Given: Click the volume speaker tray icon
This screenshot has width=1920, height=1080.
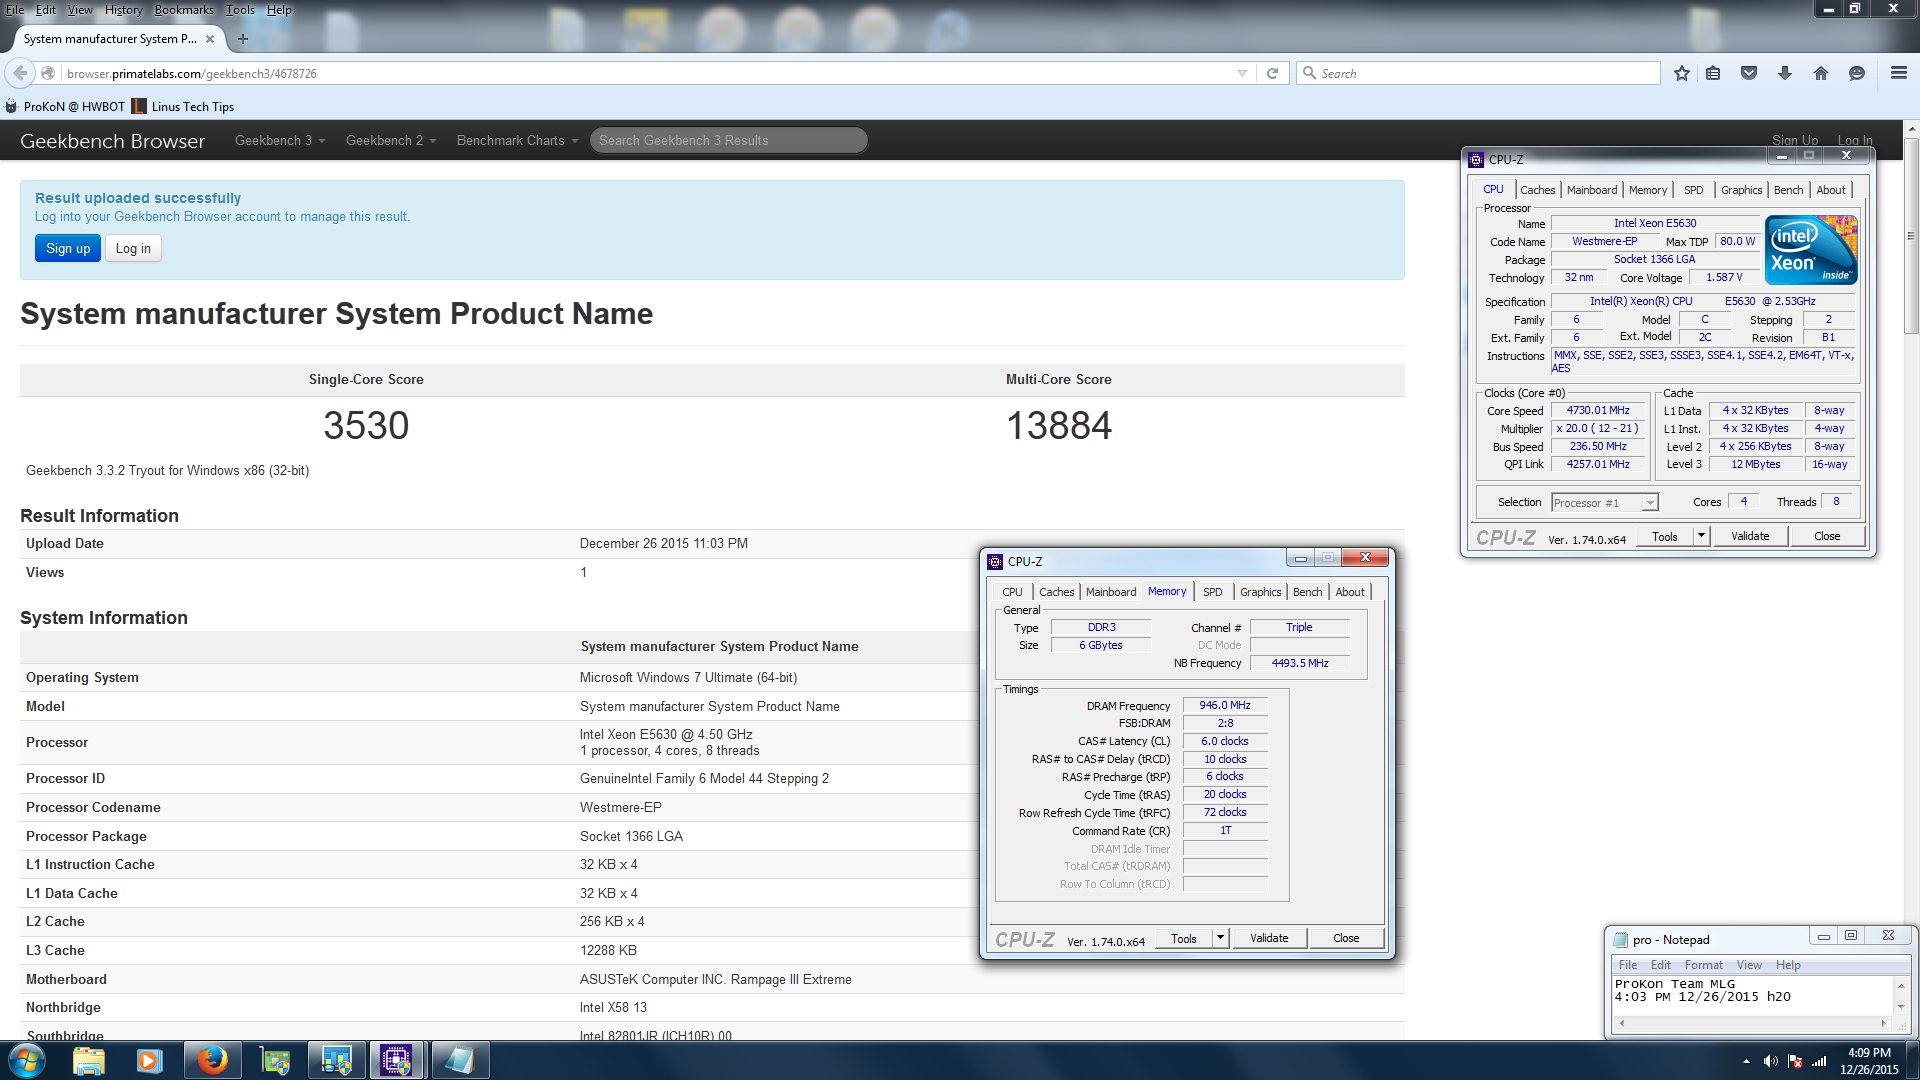Looking at the screenshot, I should coord(1770,1061).
